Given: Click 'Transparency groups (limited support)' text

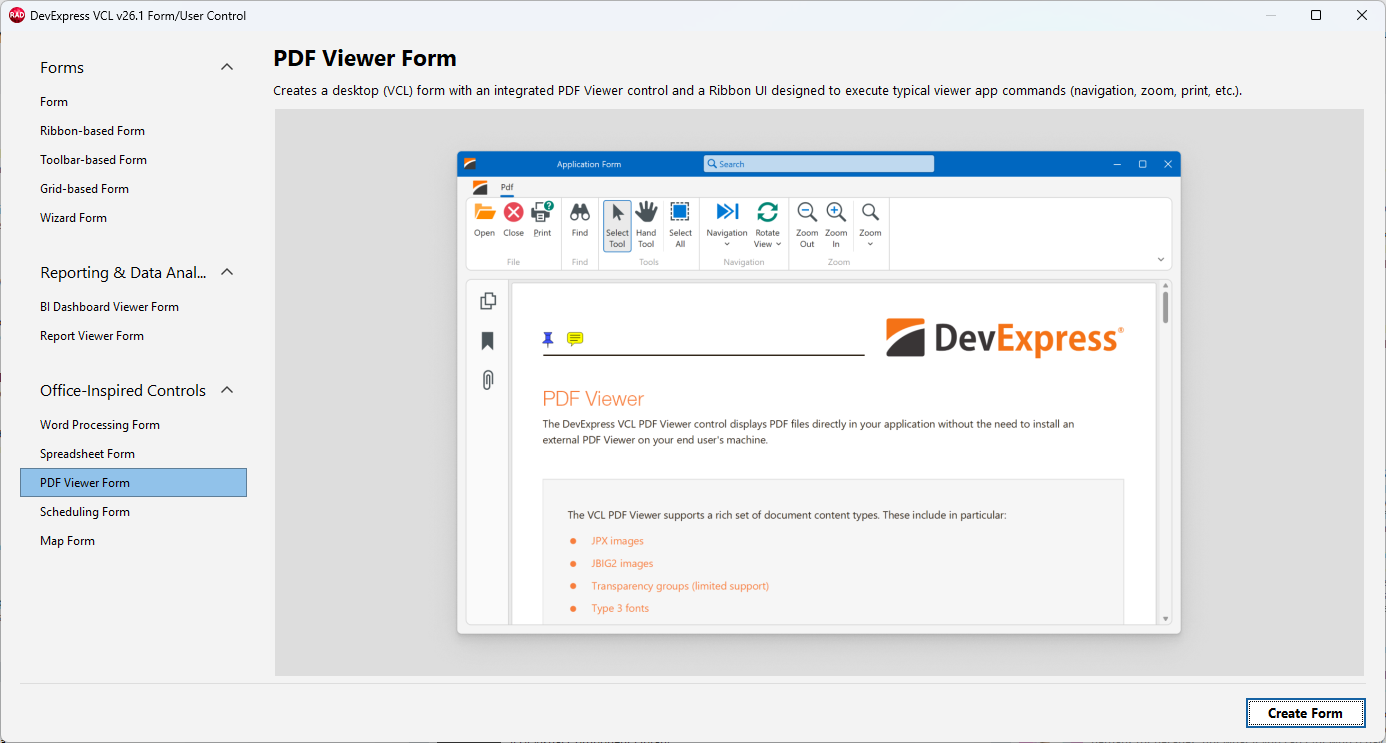Looking at the screenshot, I should pos(680,586).
